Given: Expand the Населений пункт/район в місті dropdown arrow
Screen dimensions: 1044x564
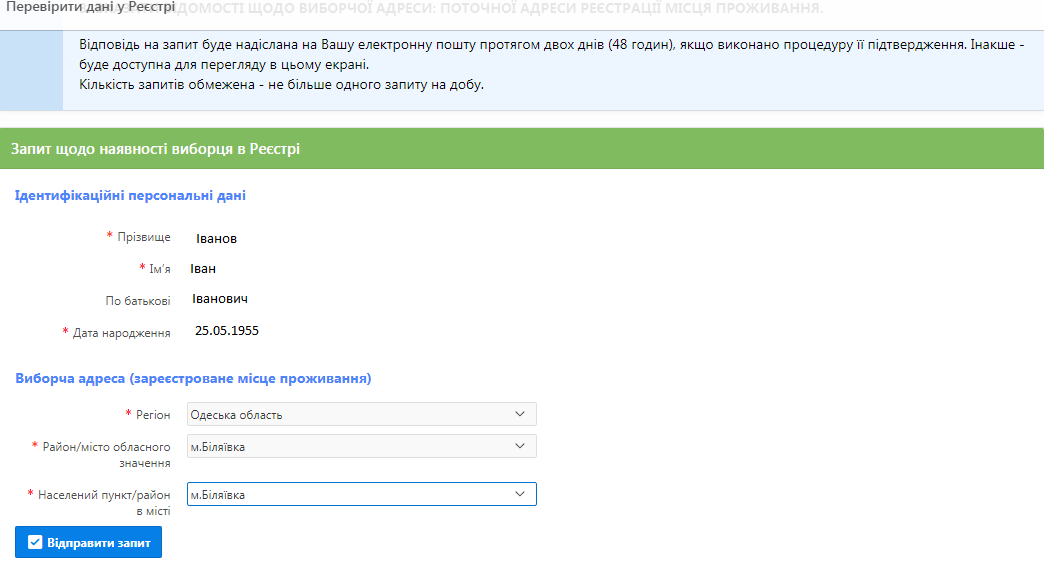Looking at the screenshot, I should (520, 494).
